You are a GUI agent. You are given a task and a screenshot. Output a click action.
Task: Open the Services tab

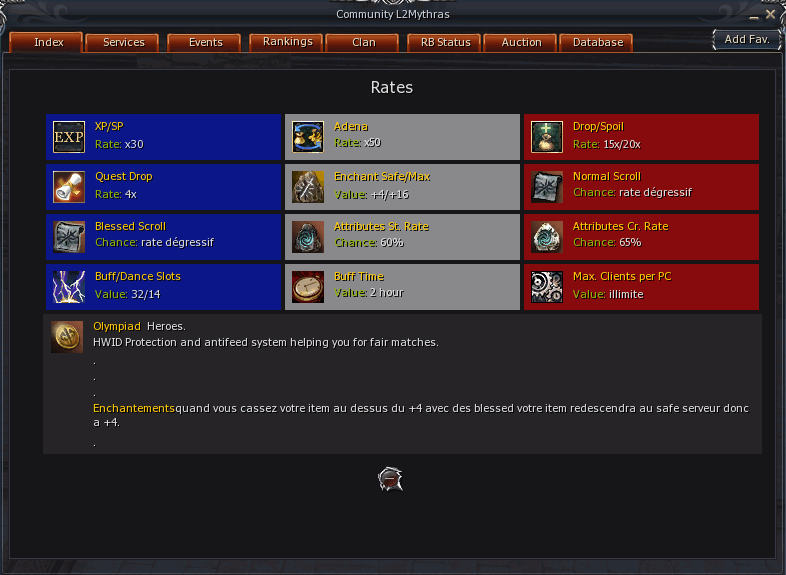coord(123,42)
